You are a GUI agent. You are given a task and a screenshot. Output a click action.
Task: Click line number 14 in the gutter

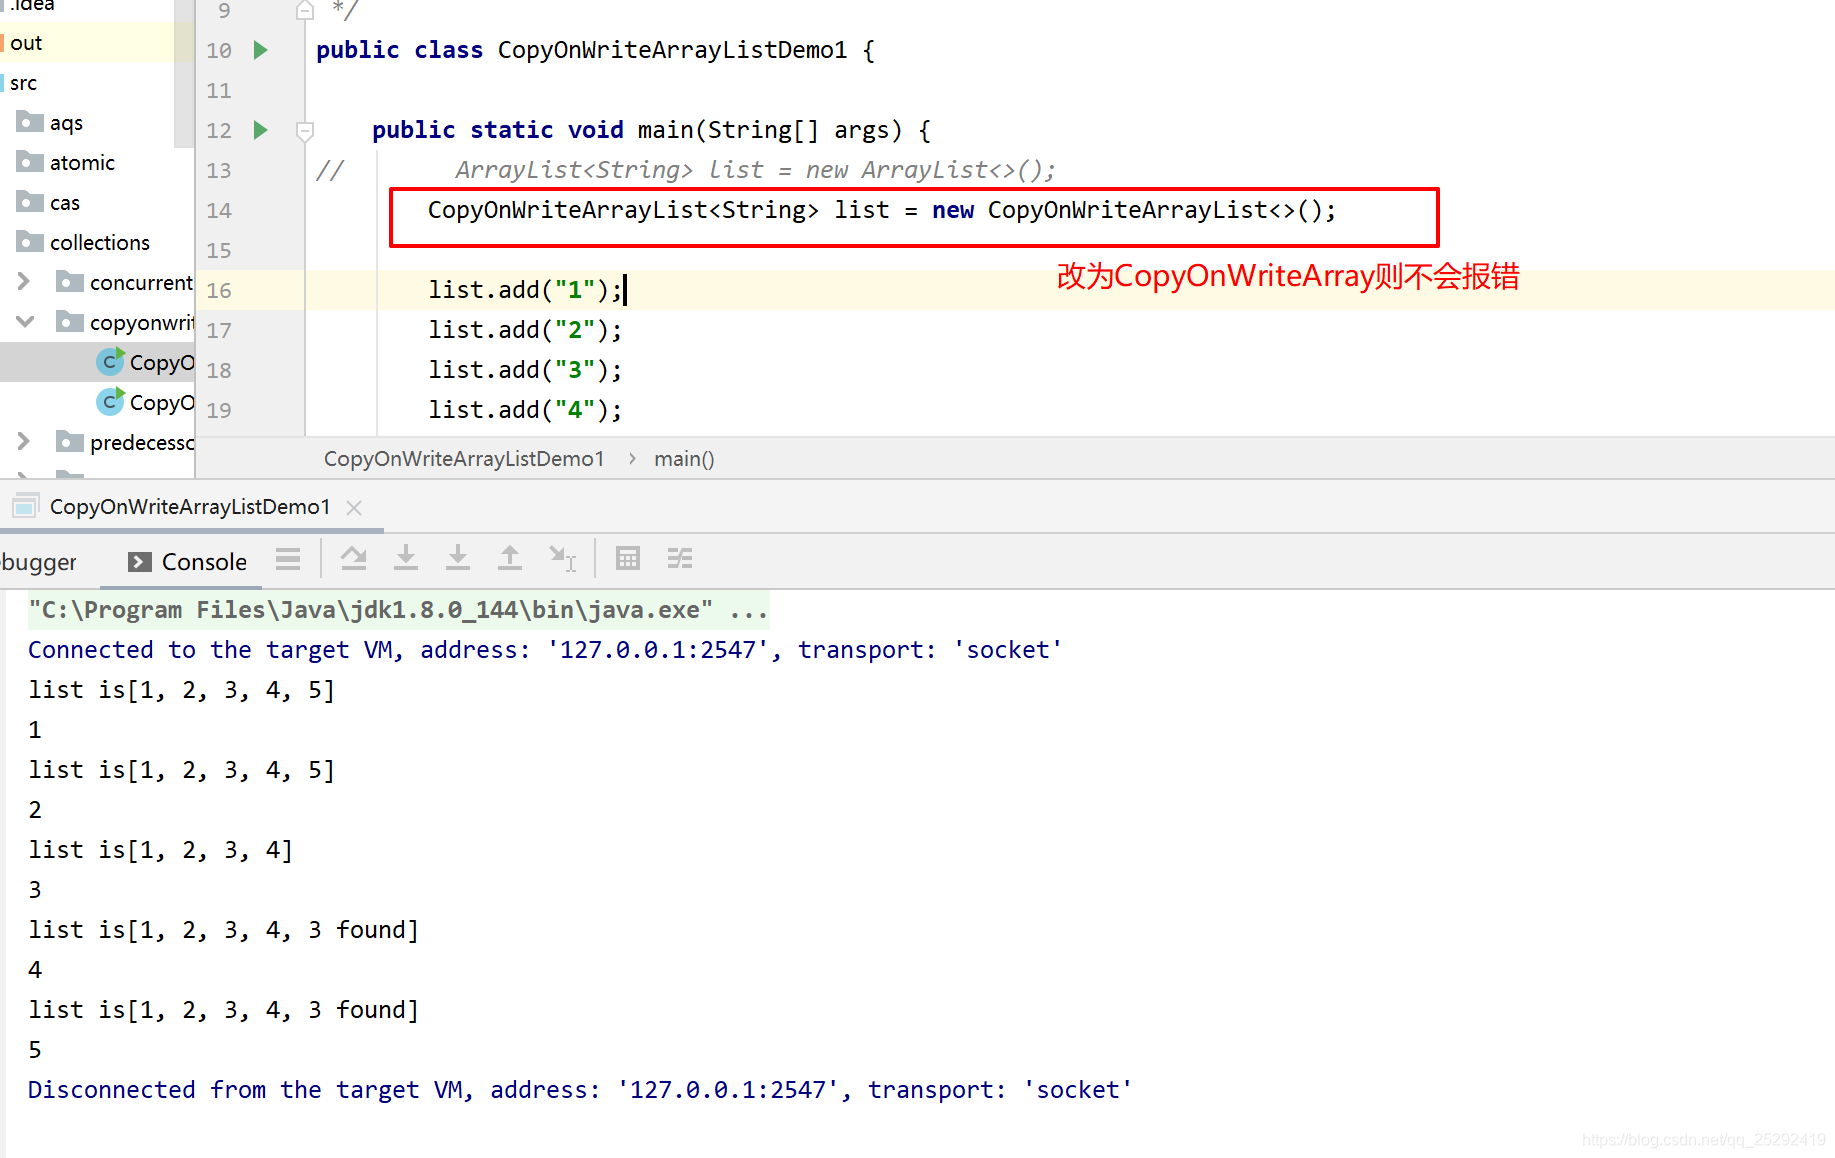pos(219,211)
